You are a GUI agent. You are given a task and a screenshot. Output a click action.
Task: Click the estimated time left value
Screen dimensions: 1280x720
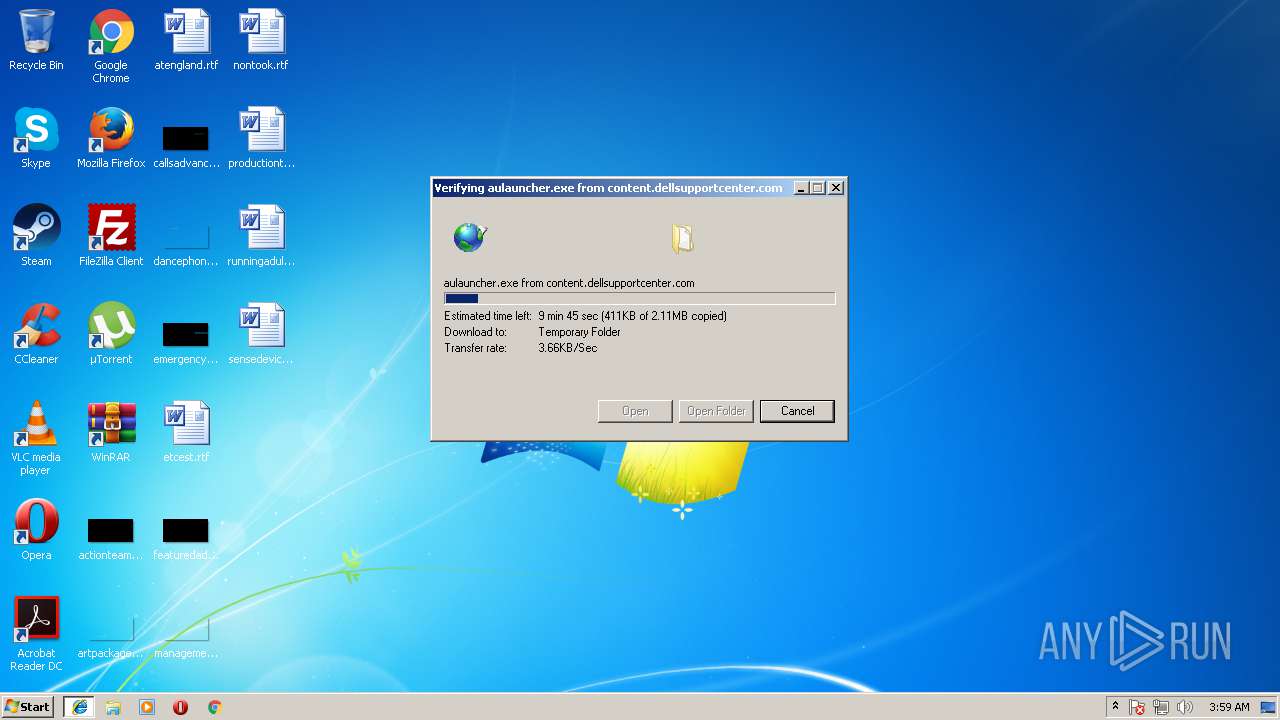pos(632,316)
